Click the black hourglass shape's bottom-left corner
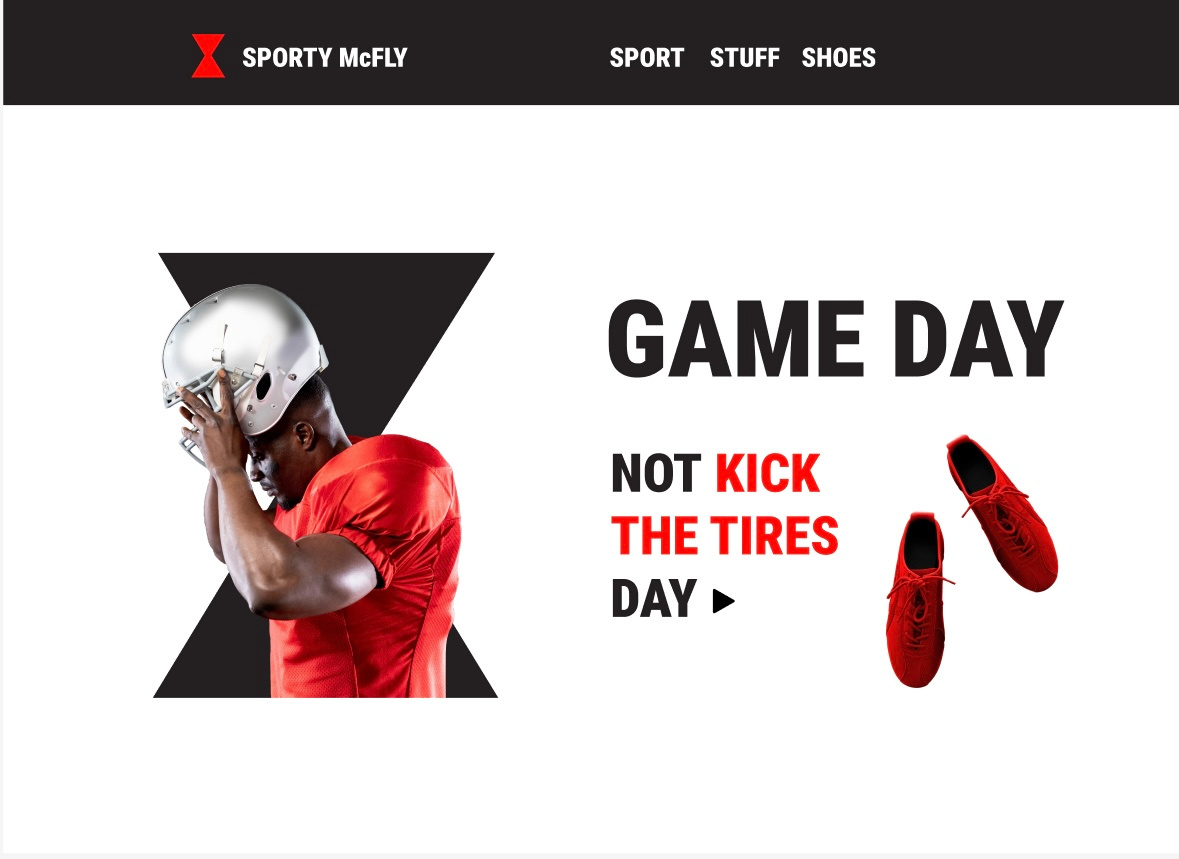 169,688
